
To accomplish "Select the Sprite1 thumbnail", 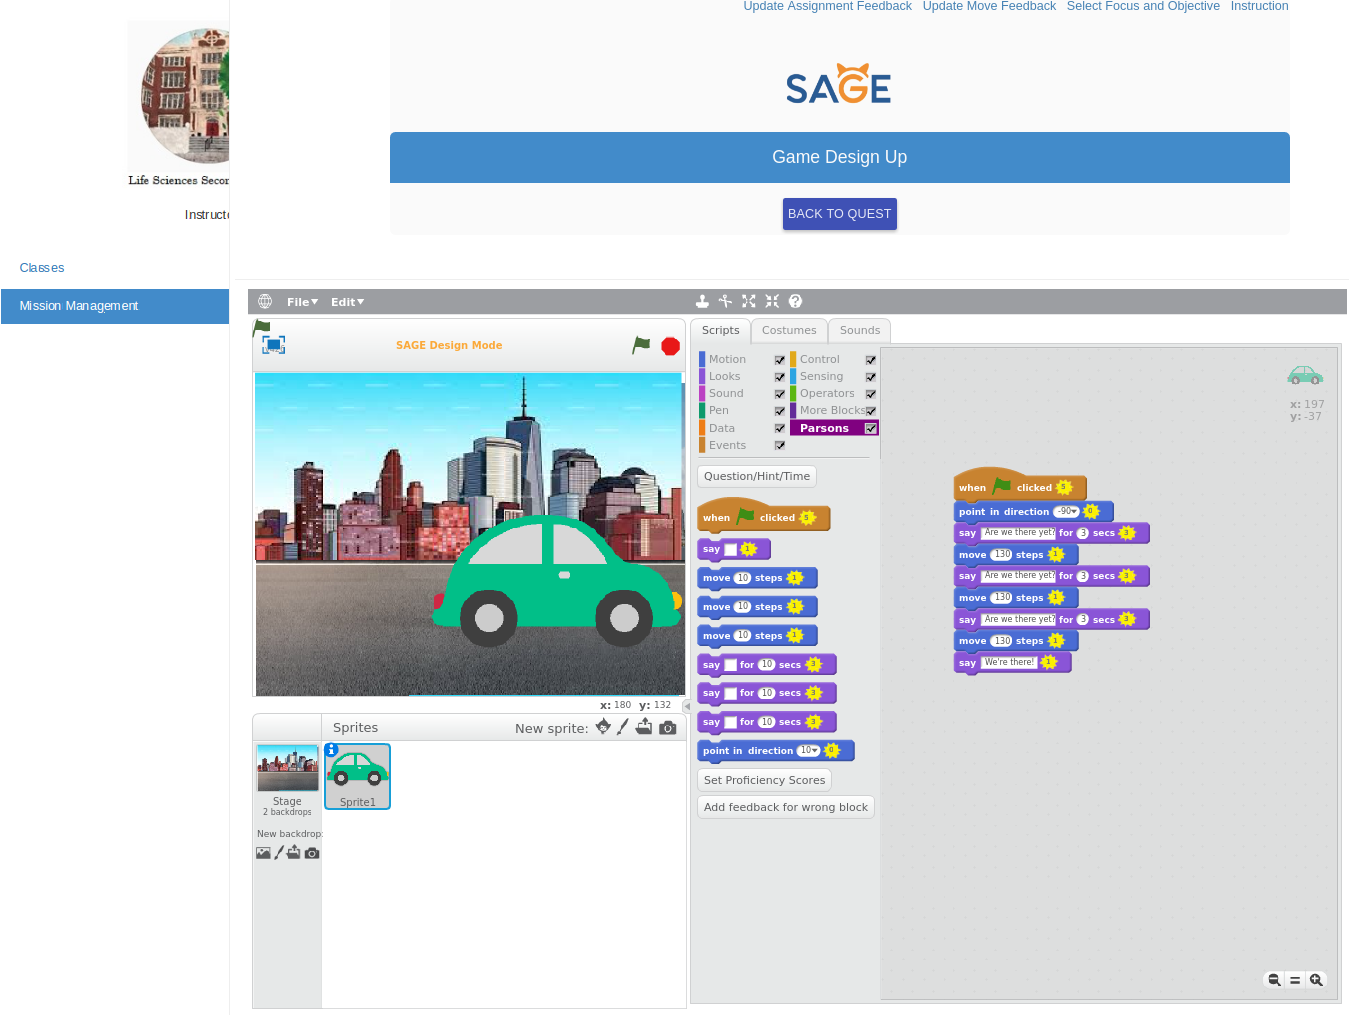I will [x=357, y=776].
